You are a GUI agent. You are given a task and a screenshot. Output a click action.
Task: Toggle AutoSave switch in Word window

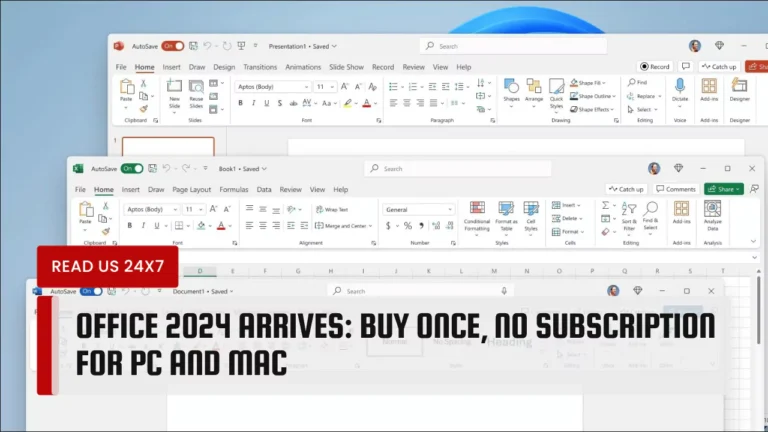[91, 291]
